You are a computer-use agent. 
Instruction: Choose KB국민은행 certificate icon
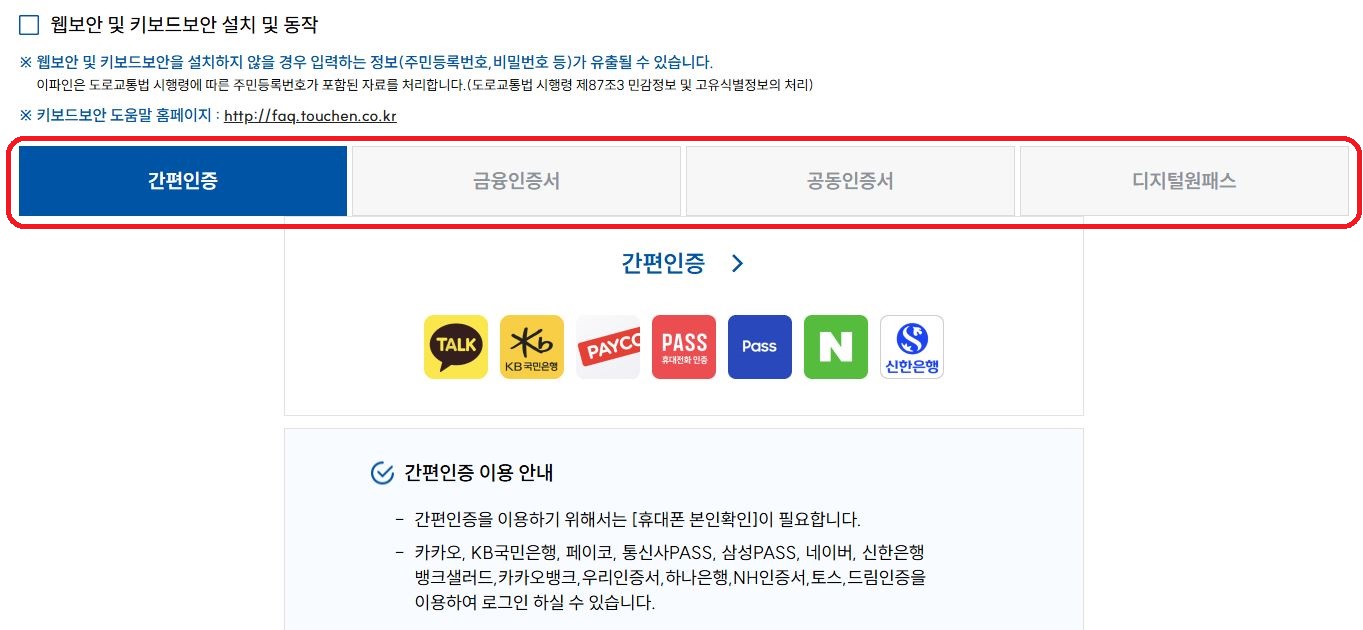tap(532, 347)
